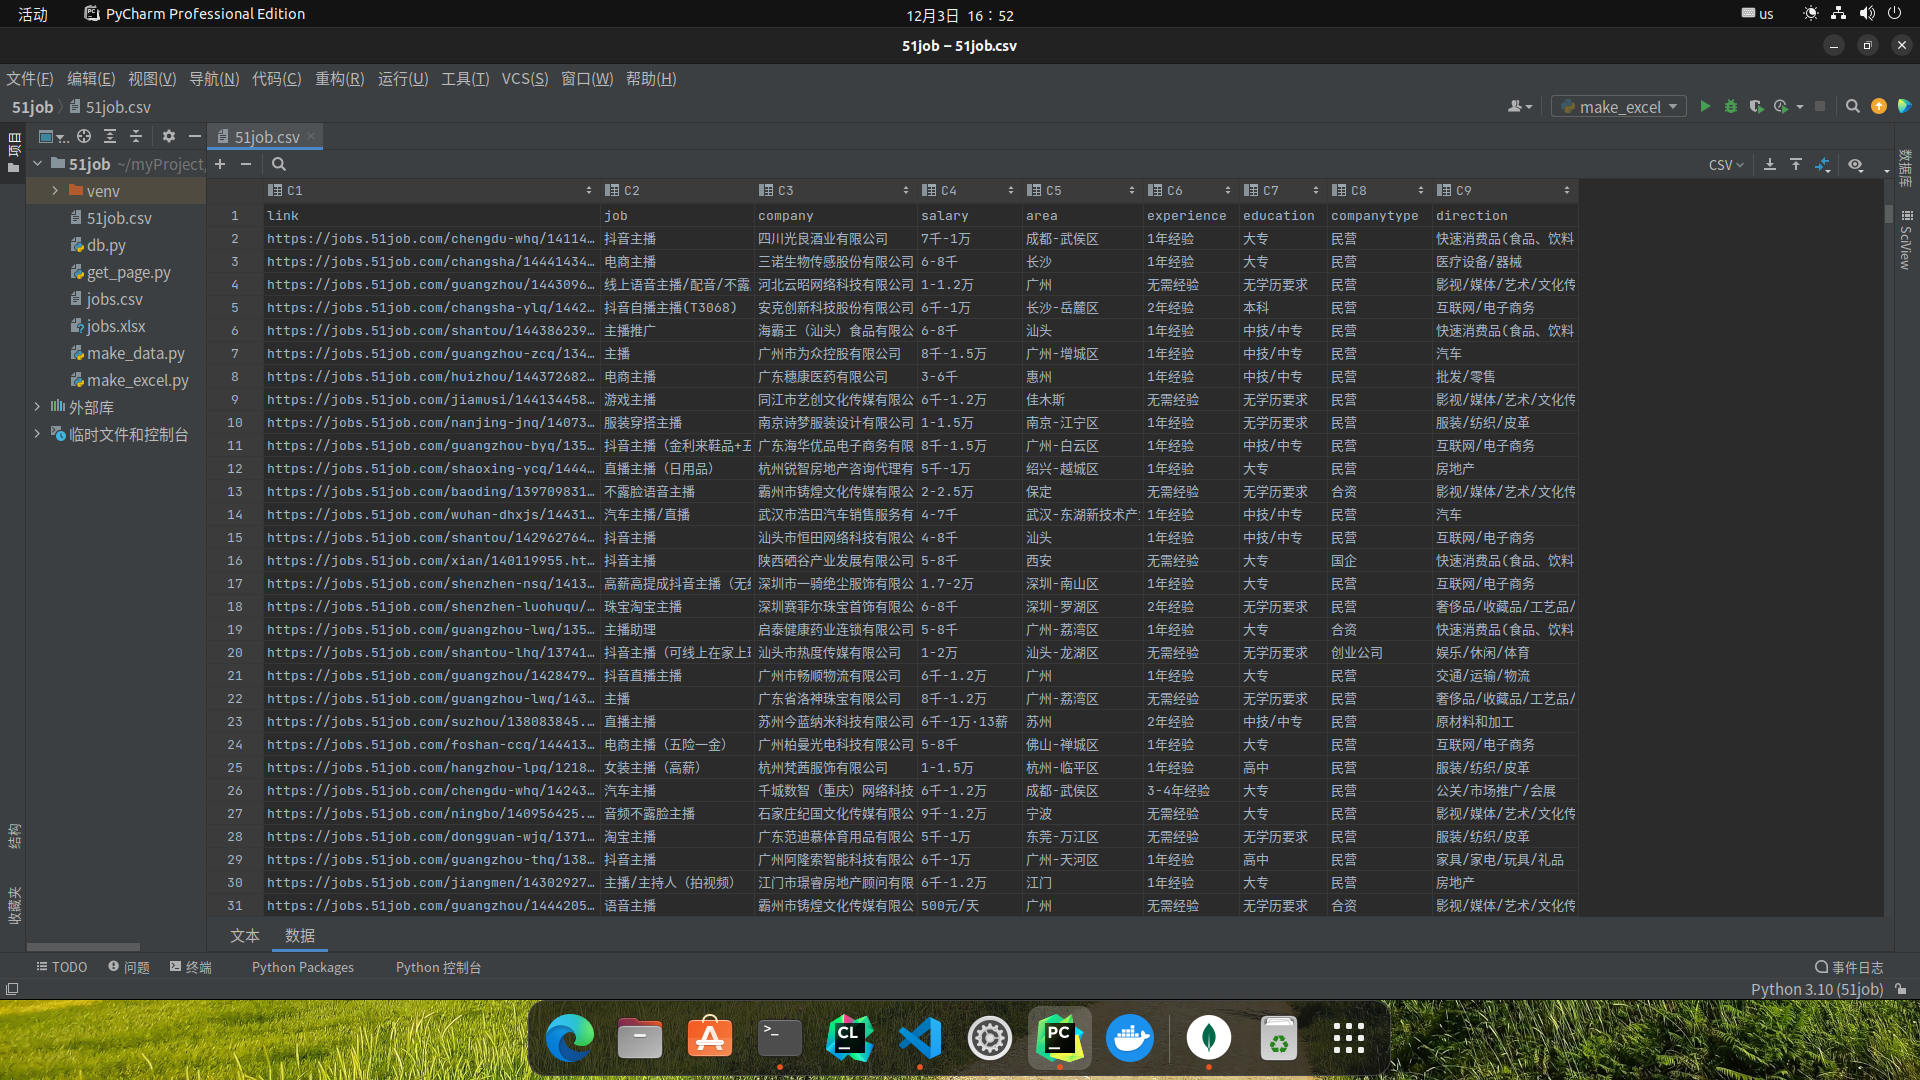Image resolution: width=1920 pixels, height=1080 pixels.
Task: Close the 51job.csv editor tab
Action: tap(311, 136)
